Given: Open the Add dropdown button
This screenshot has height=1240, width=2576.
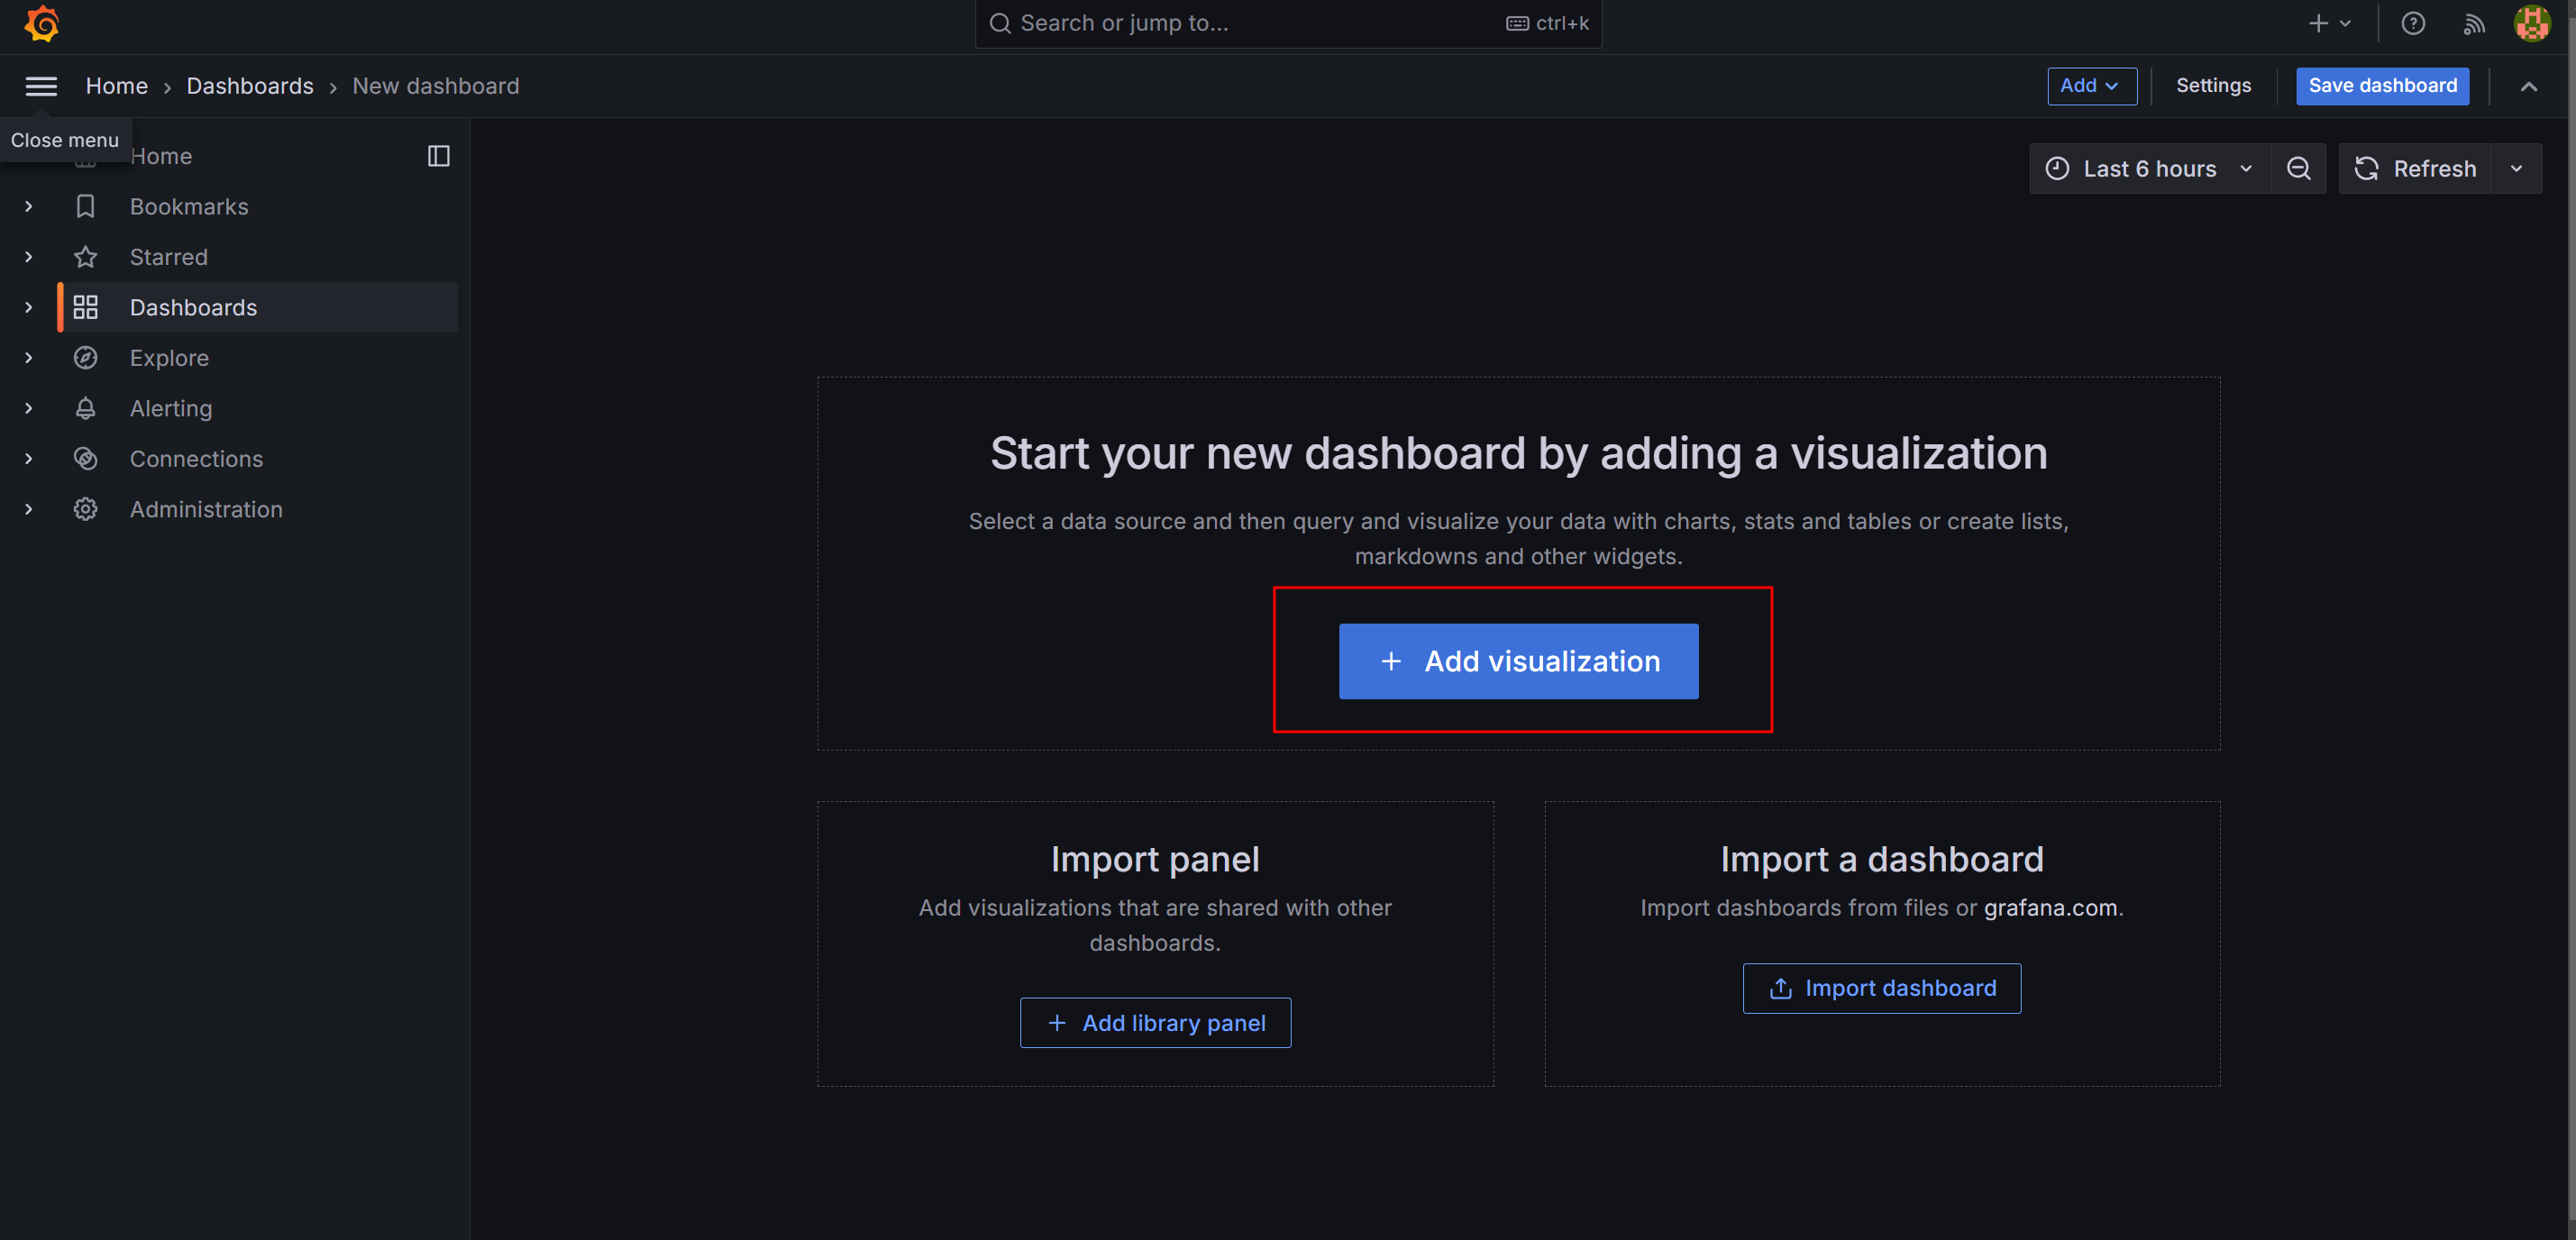Looking at the screenshot, I should point(2091,86).
